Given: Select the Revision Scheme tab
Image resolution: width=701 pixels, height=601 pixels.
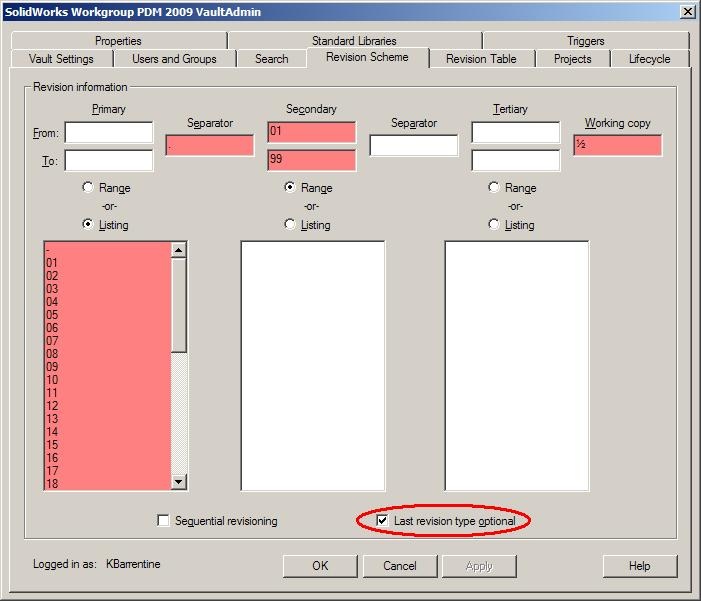Looking at the screenshot, I should pos(367,57).
